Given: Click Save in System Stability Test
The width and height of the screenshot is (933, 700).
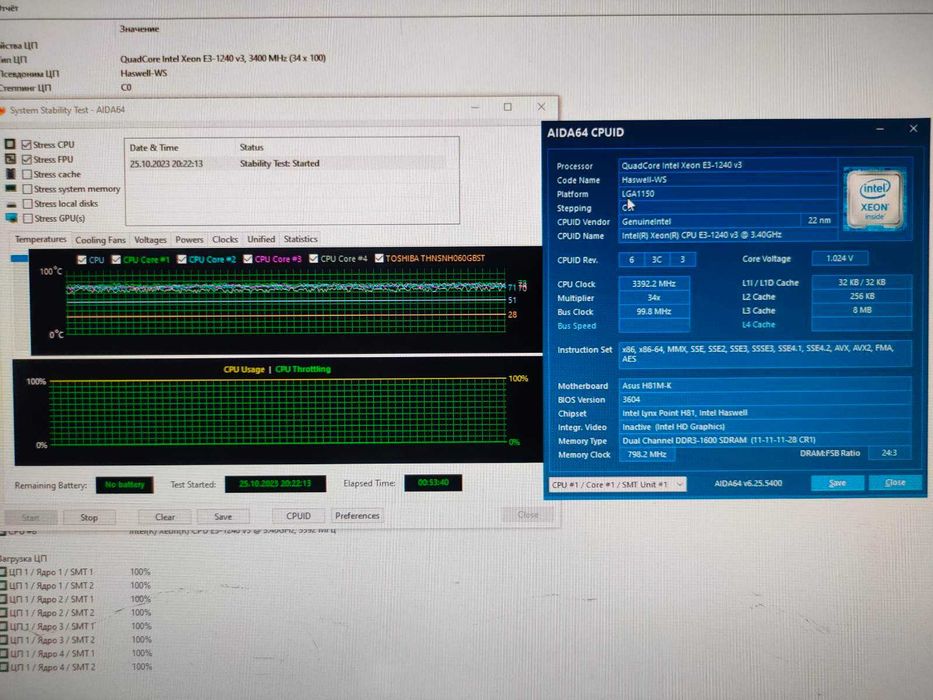Looking at the screenshot, I should (223, 516).
